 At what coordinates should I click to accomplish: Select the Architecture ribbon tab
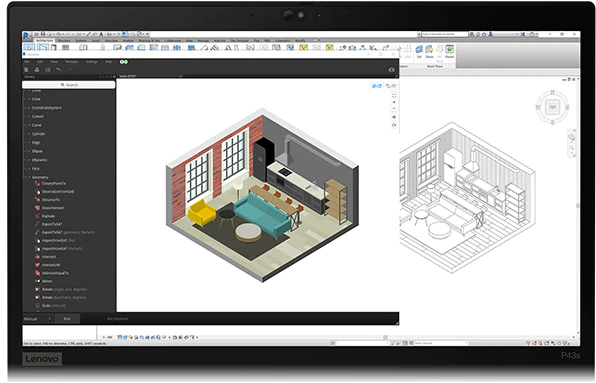(44, 40)
